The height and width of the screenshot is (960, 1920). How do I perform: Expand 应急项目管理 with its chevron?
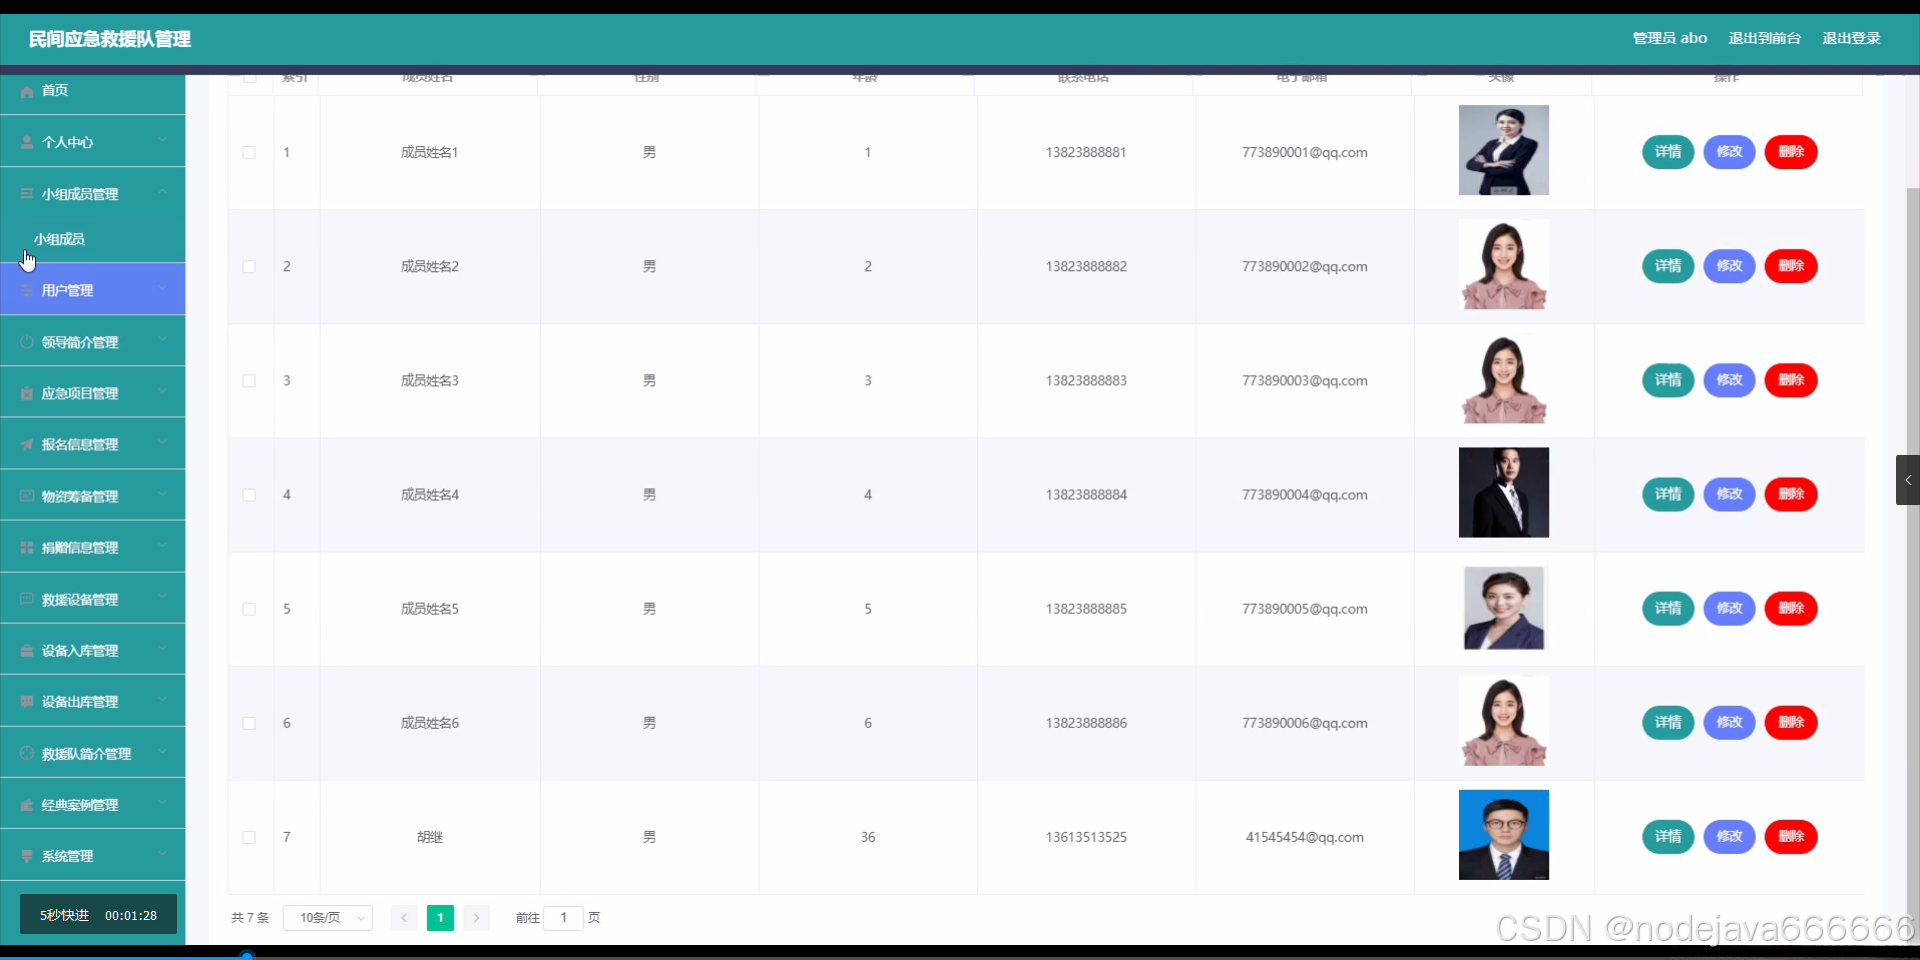click(x=163, y=392)
